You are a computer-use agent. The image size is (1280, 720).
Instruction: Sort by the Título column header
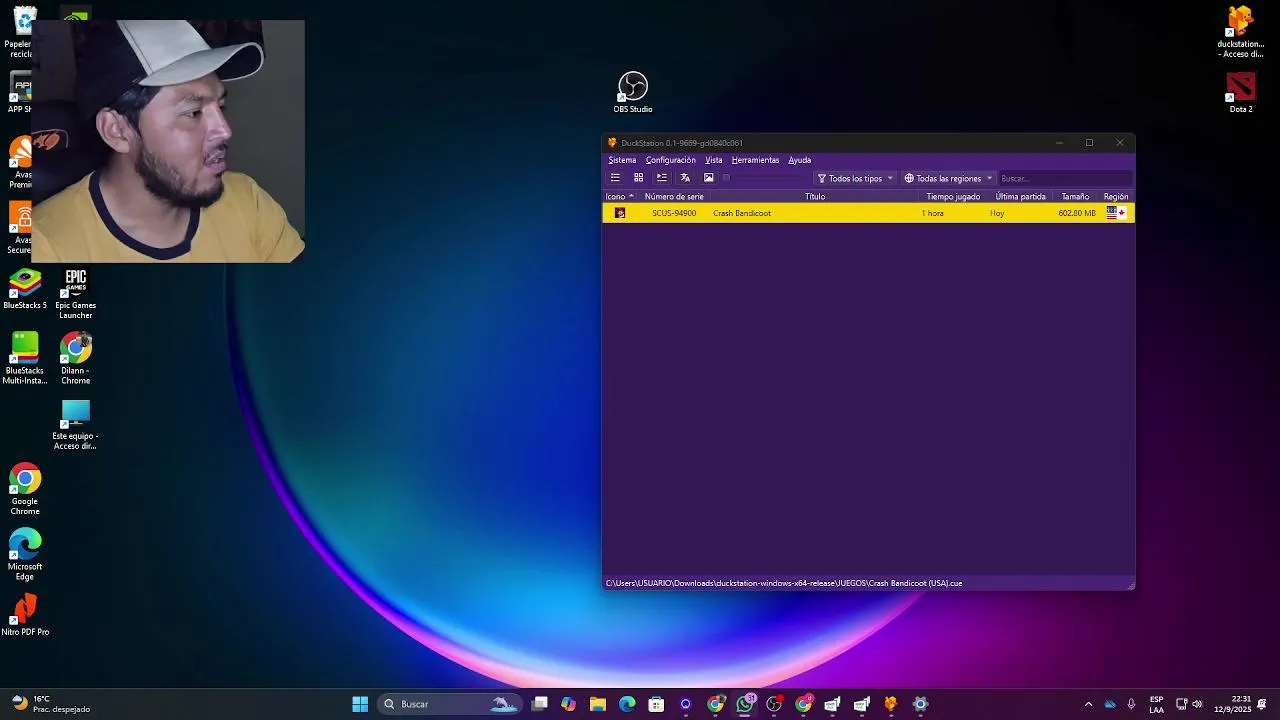(x=815, y=196)
